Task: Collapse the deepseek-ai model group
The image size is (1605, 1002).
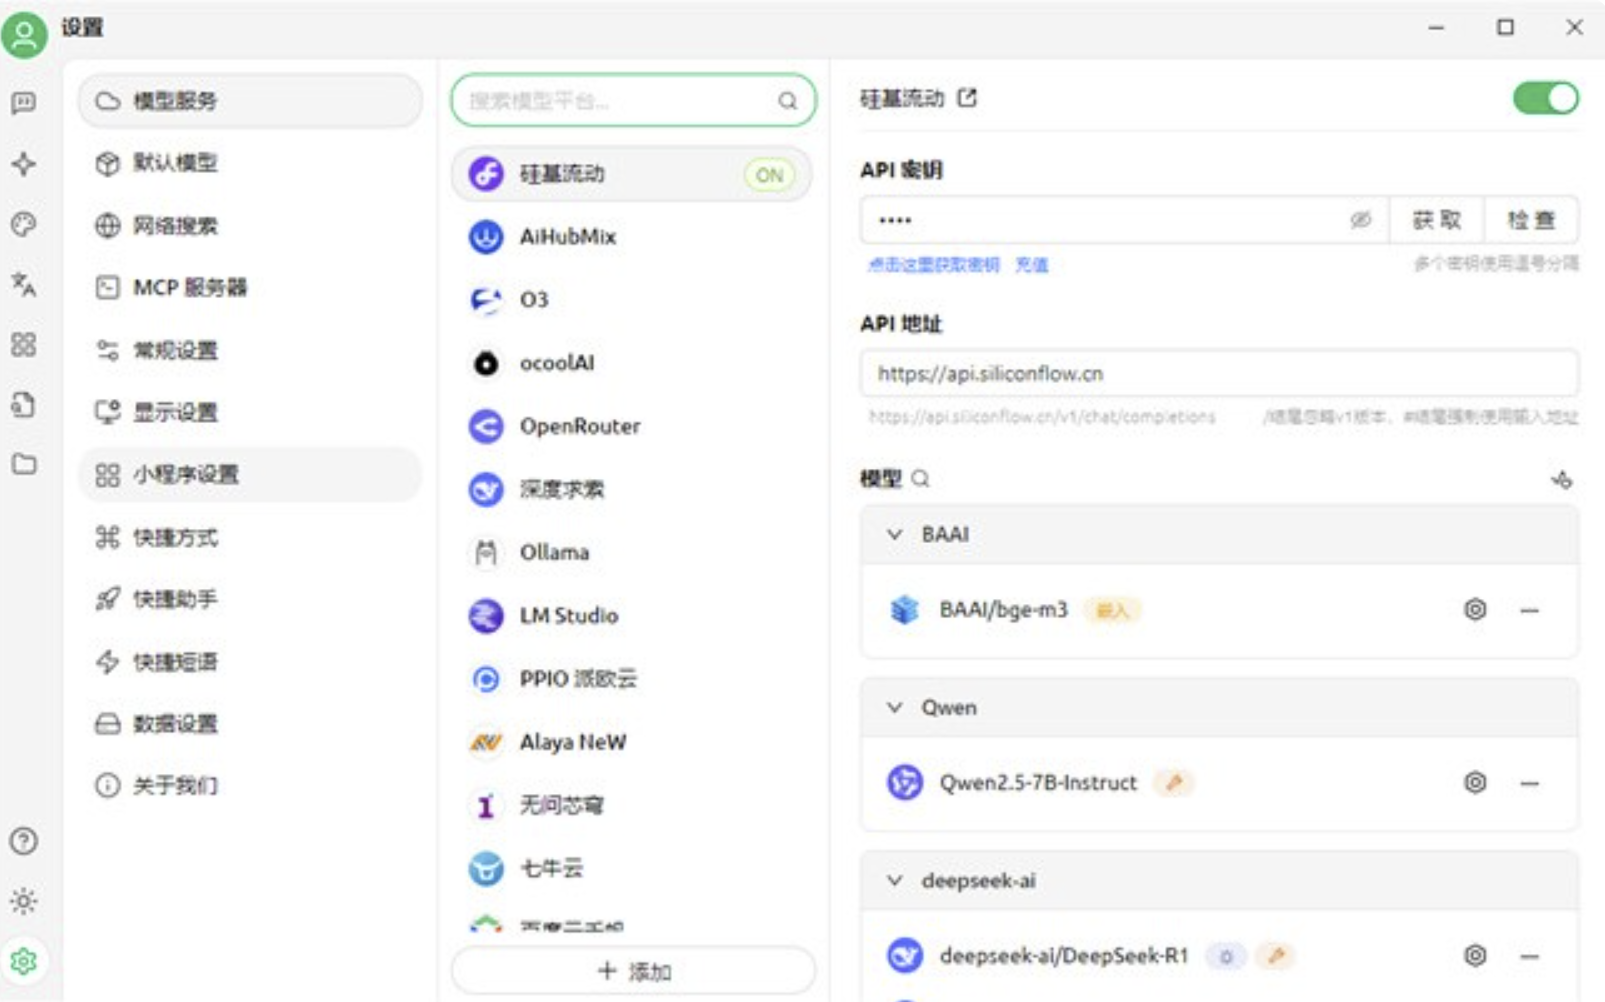Action: tap(895, 881)
